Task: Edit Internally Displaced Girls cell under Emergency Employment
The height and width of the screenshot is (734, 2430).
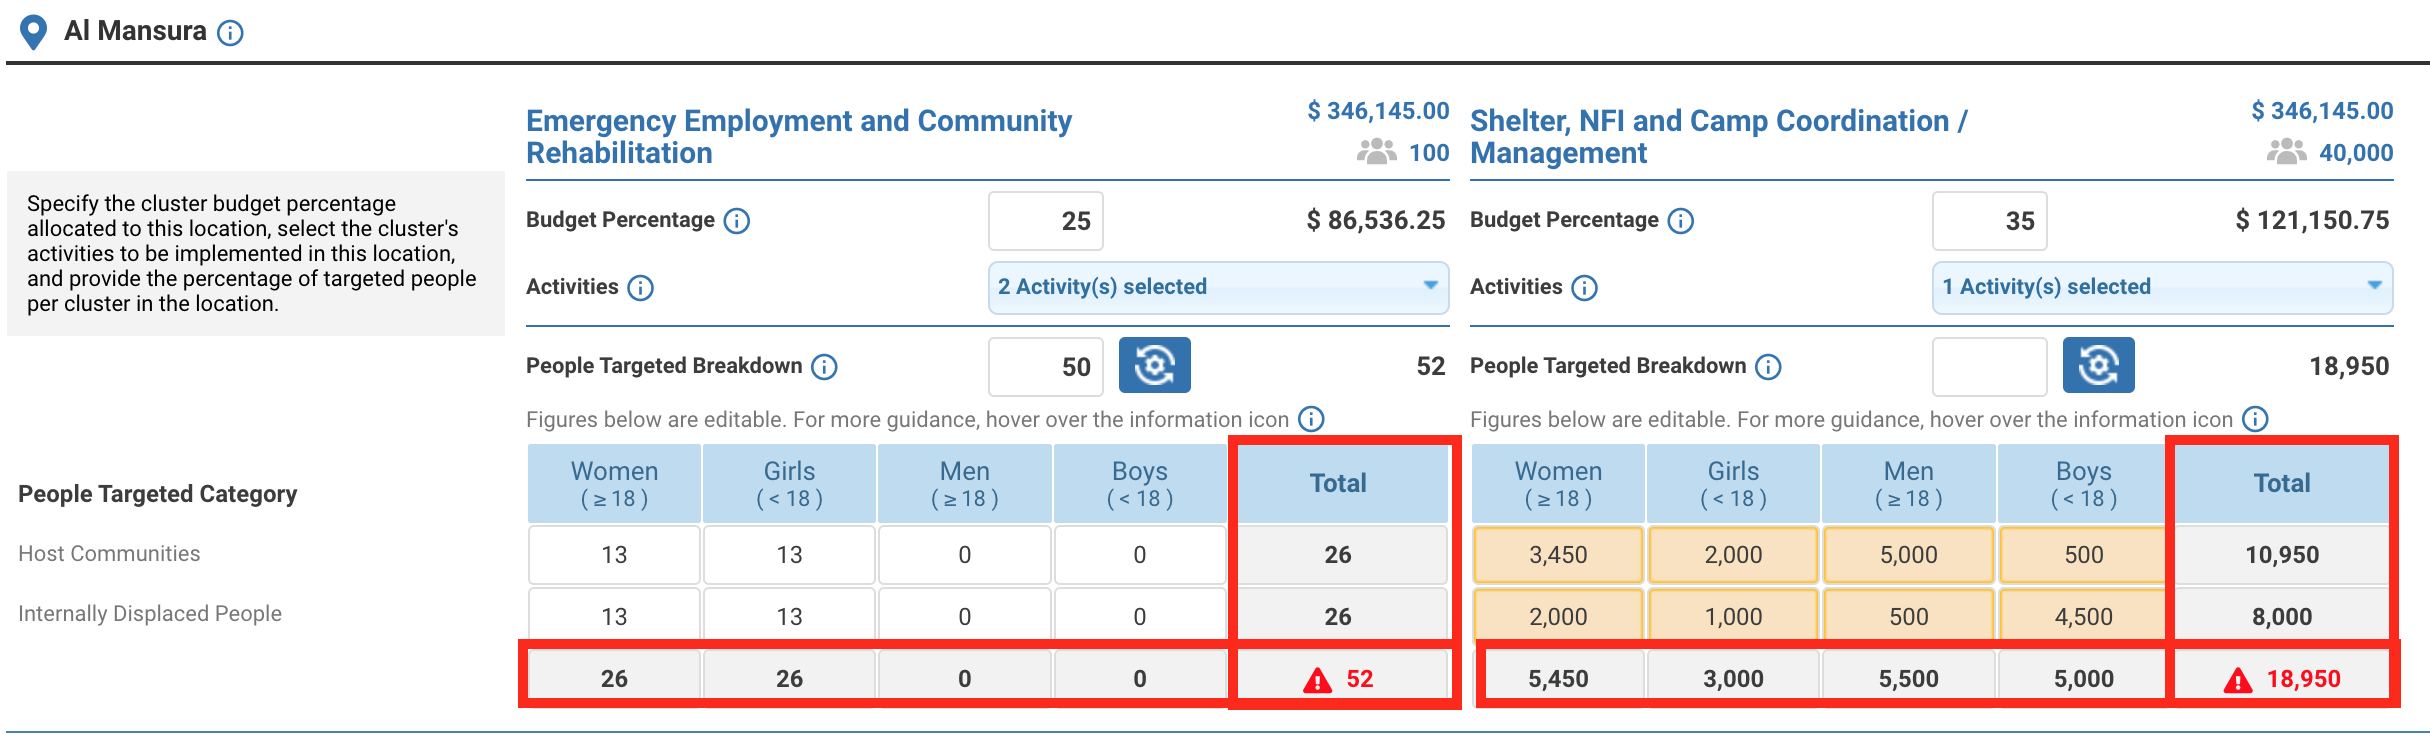Action: click(789, 616)
